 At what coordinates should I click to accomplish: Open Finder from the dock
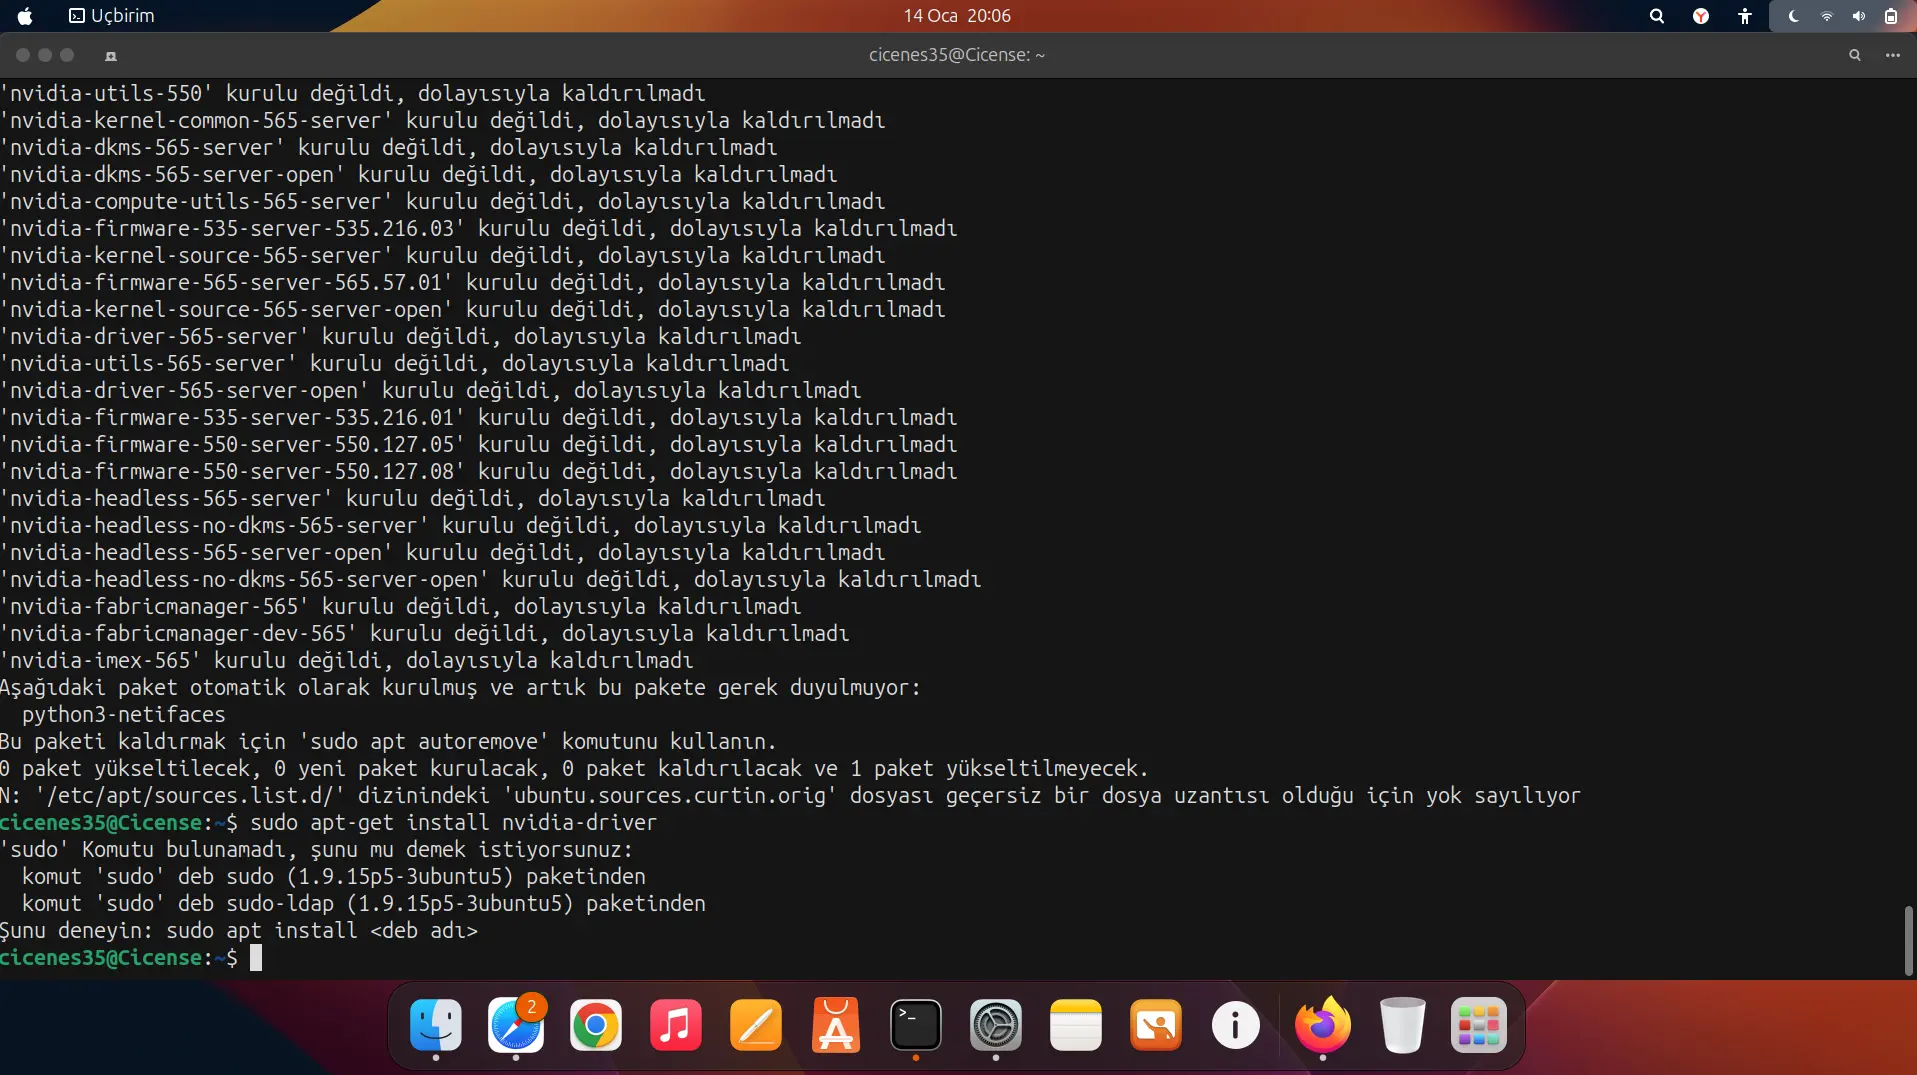436,1025
